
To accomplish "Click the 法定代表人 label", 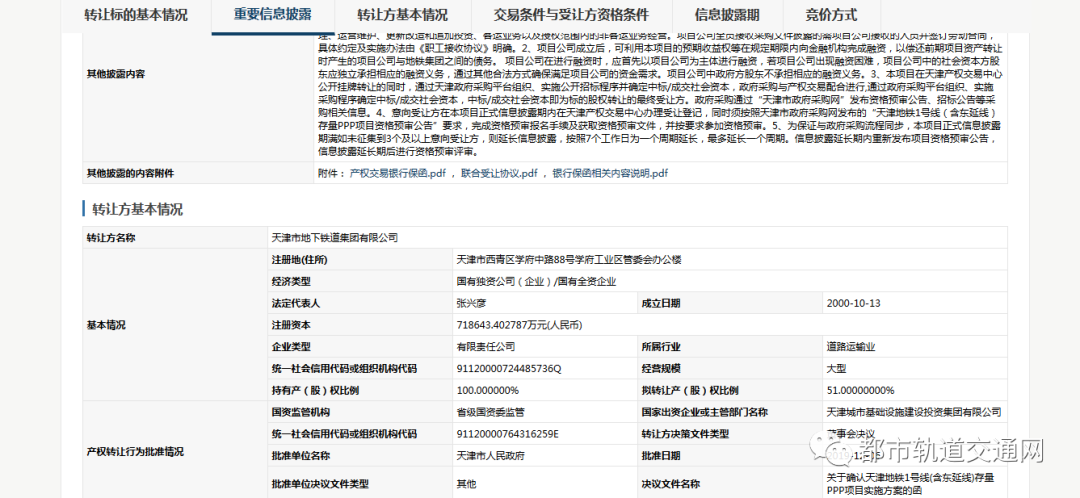I will (x=296, y=304).
